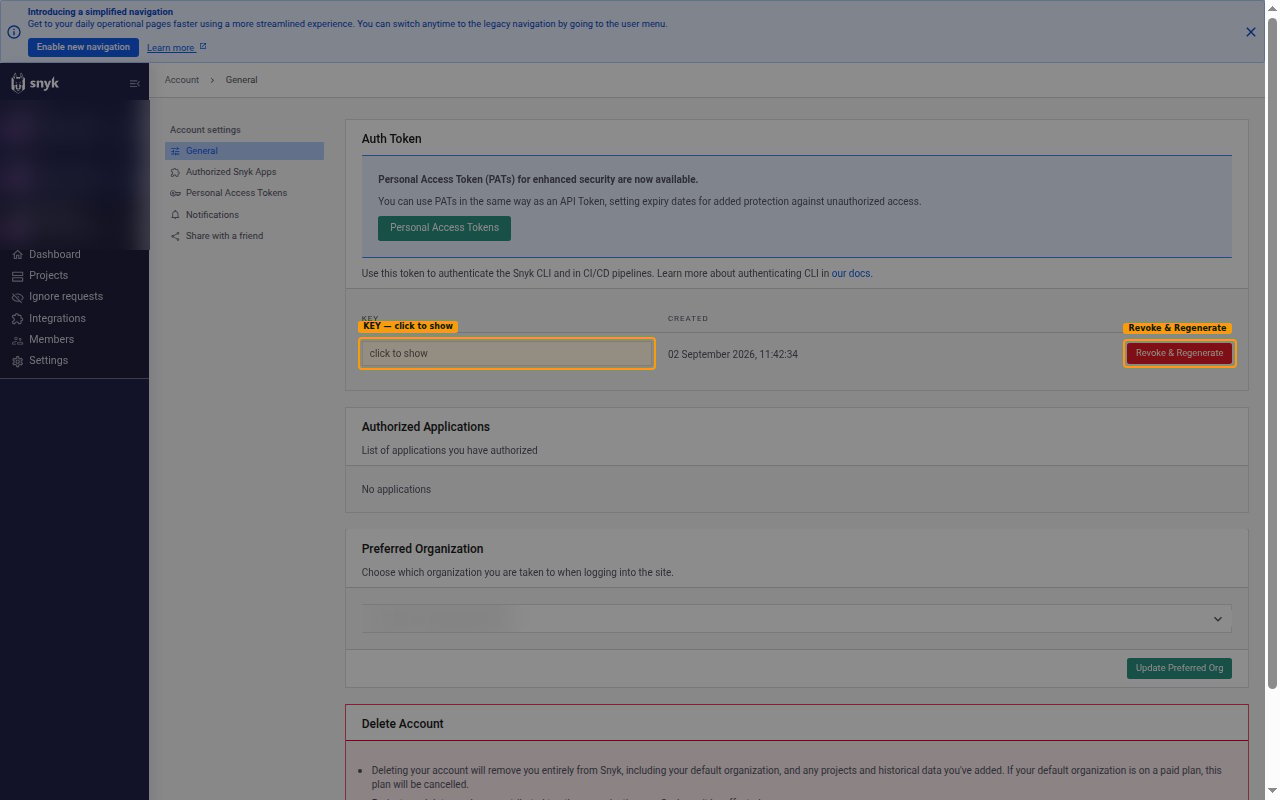The width and height of the screenshot is (1280, 800).
Task: Click the Delete Account heading
Action: coord(403,724)
